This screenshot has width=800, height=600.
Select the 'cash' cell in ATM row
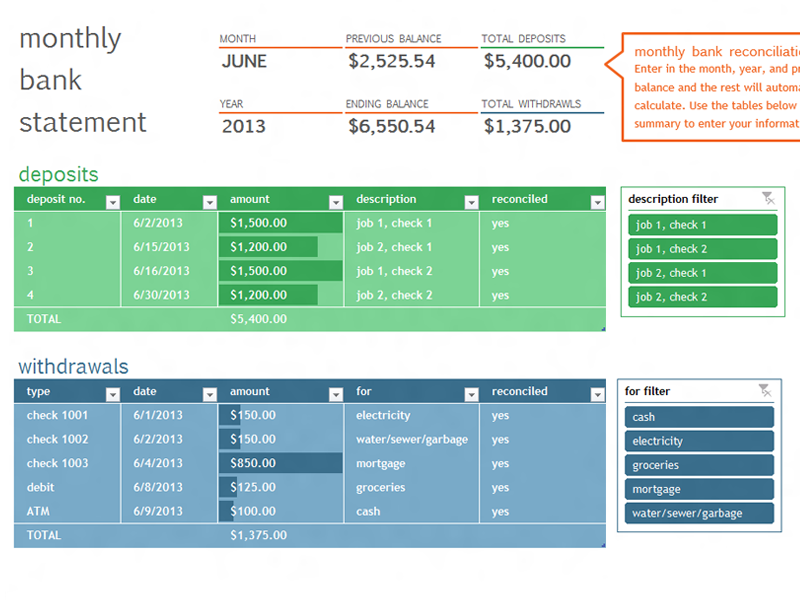click(x=412, y=511)
